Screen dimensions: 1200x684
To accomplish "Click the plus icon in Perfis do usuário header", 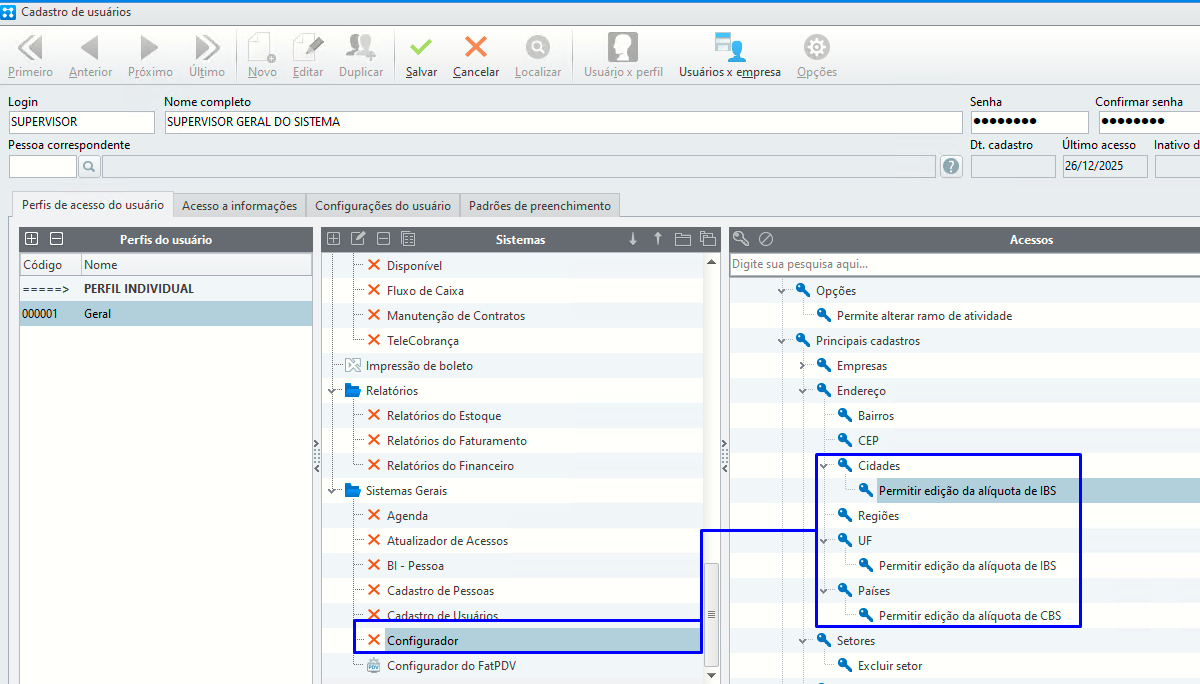I will tap(32, 239).
